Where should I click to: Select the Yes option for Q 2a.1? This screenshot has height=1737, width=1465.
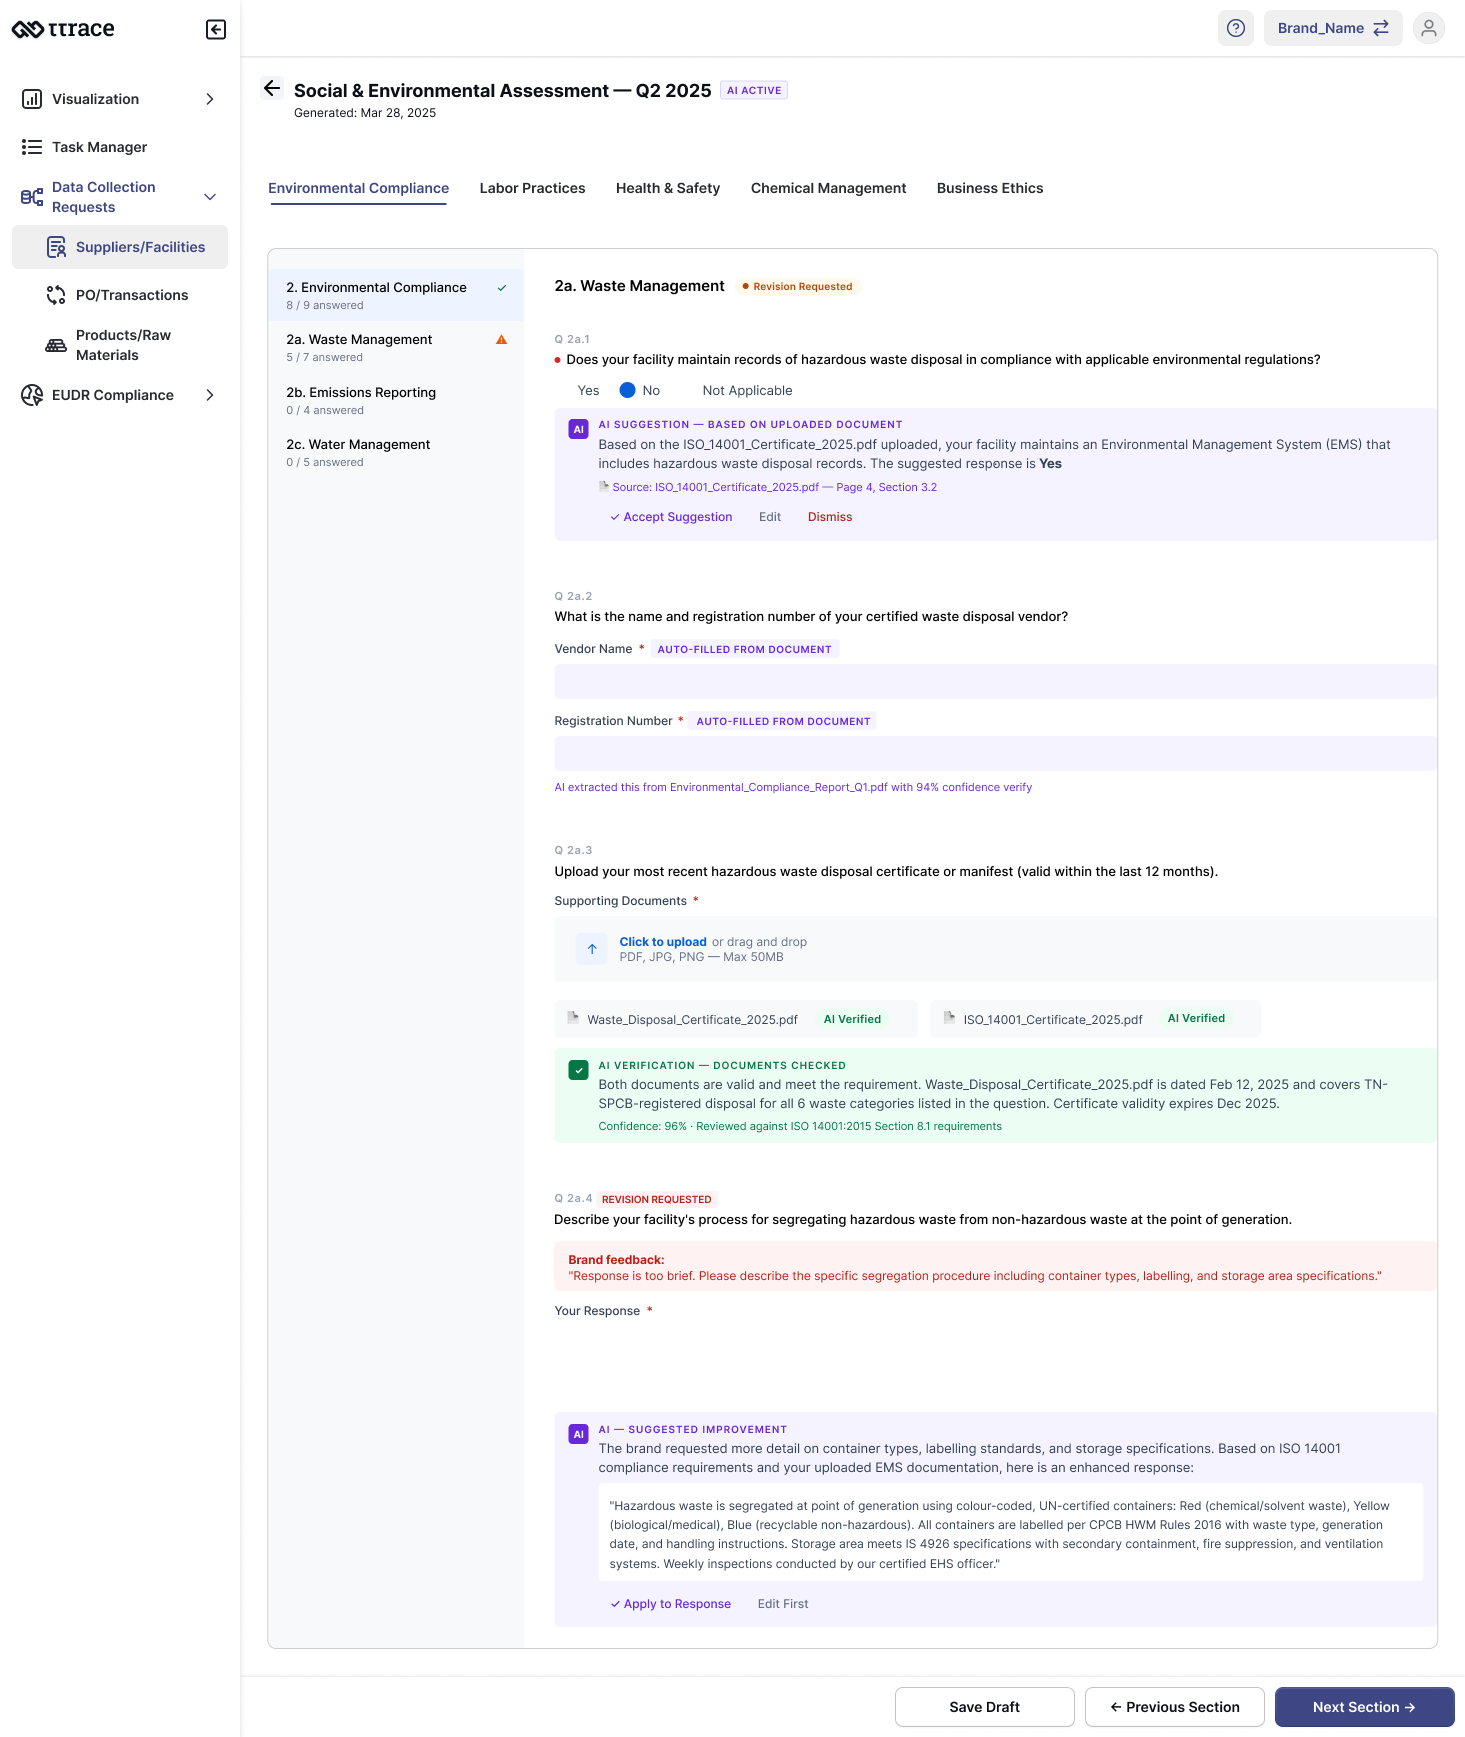[x=588, y=391]
